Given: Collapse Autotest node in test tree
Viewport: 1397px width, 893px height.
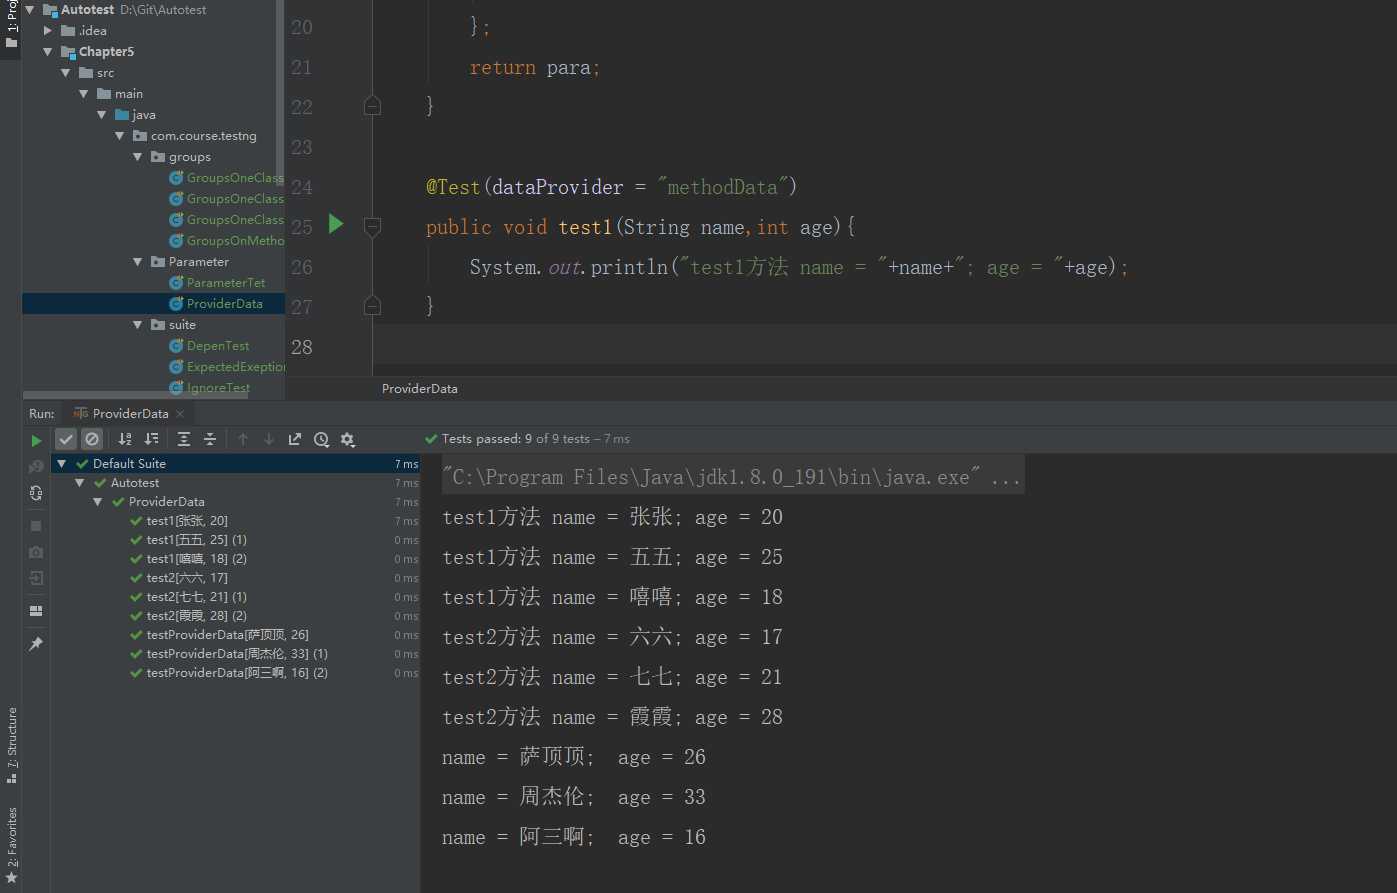Looking at the screenshot, I should 79,483.
